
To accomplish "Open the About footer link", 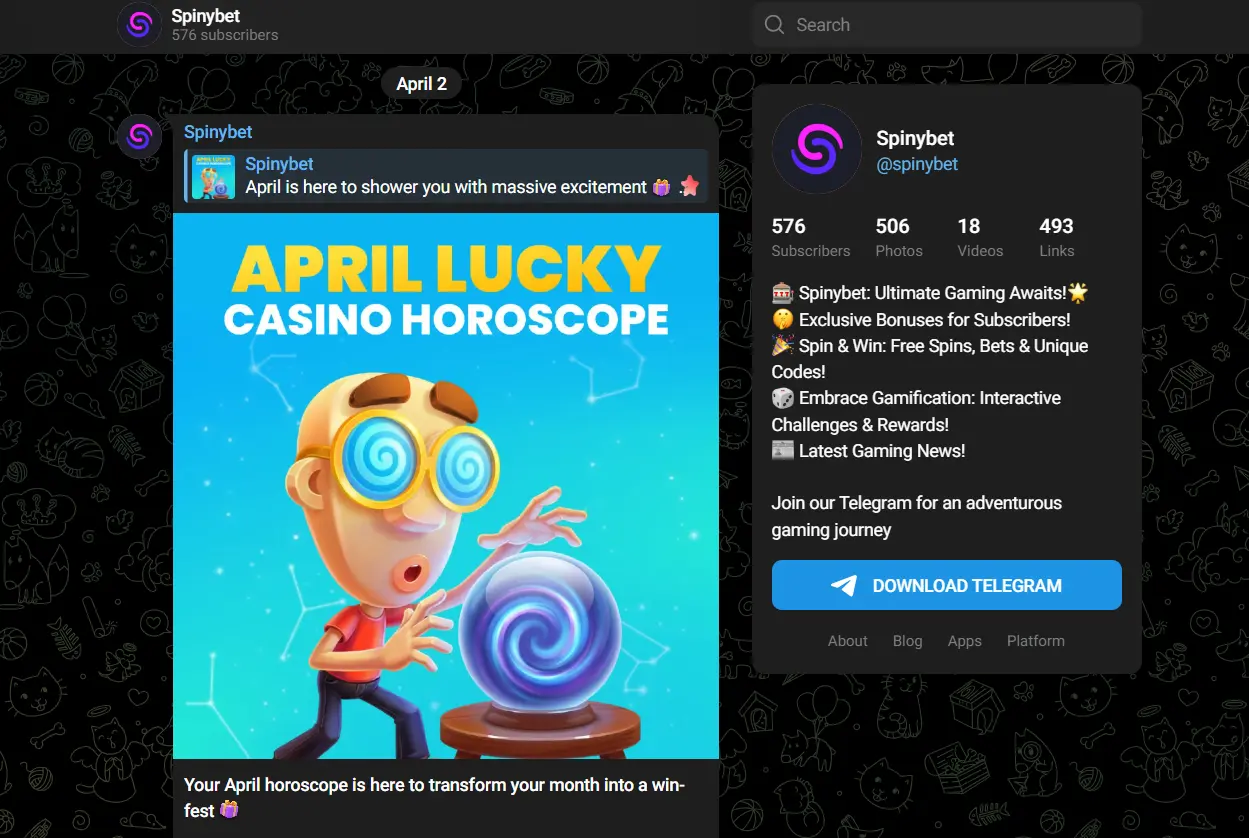I will [x=848, y=641].
